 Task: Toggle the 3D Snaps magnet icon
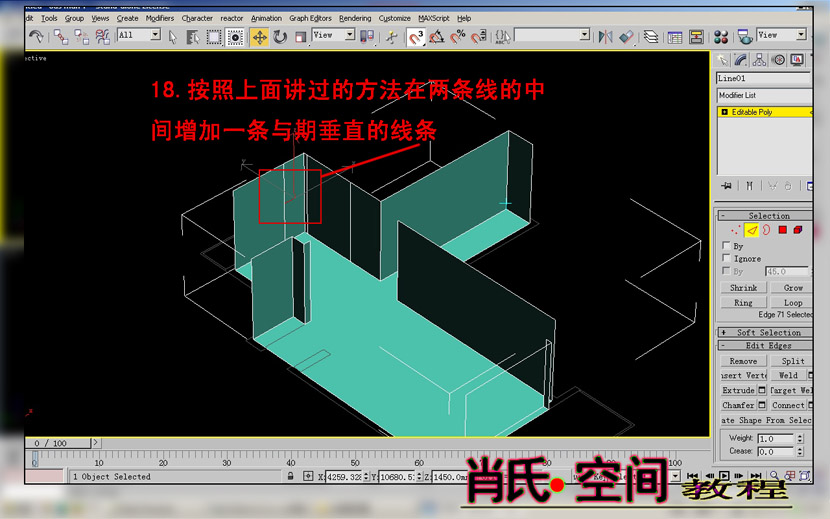click(x=416, y=37)
